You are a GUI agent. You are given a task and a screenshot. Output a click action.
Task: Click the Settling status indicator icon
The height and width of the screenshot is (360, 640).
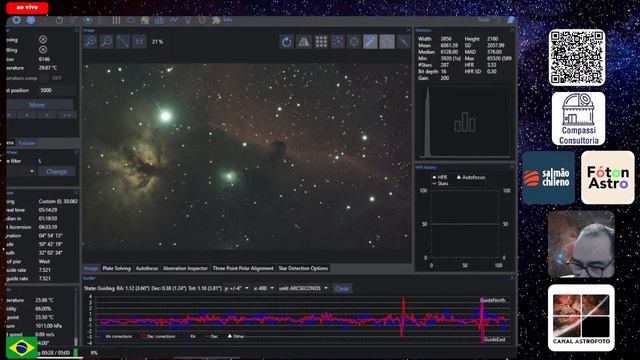click(x=43, y=50)
